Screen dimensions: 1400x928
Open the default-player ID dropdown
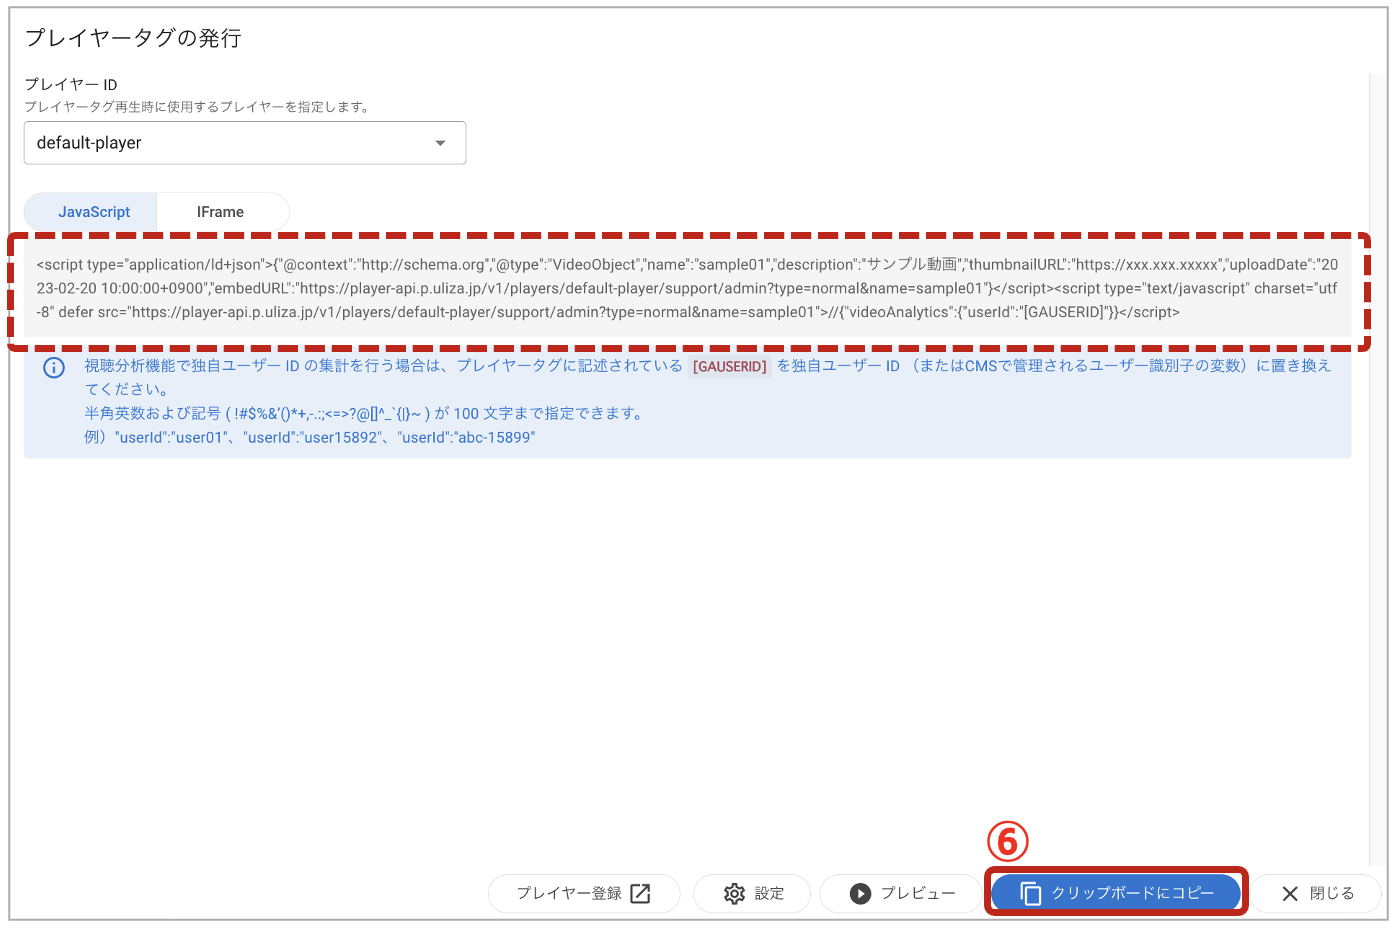click(x=245, y=143)
